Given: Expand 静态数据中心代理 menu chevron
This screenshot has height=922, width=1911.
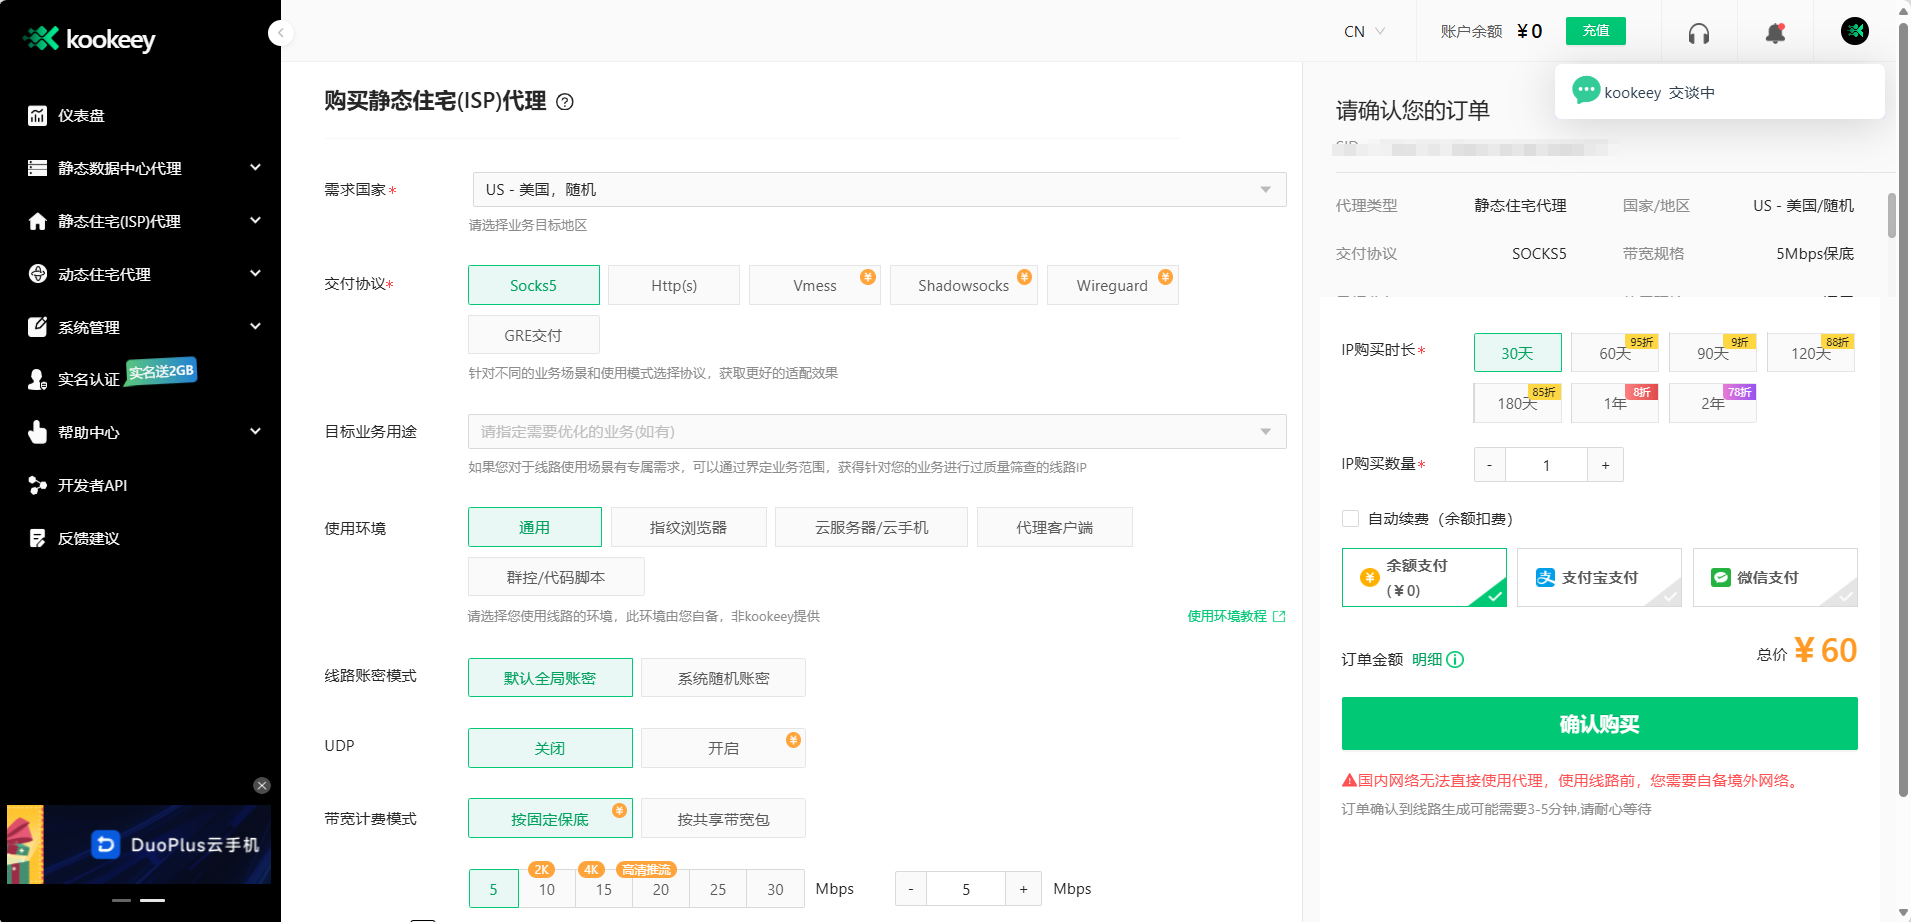Looking at the screenshot, I should click(255, 167).
